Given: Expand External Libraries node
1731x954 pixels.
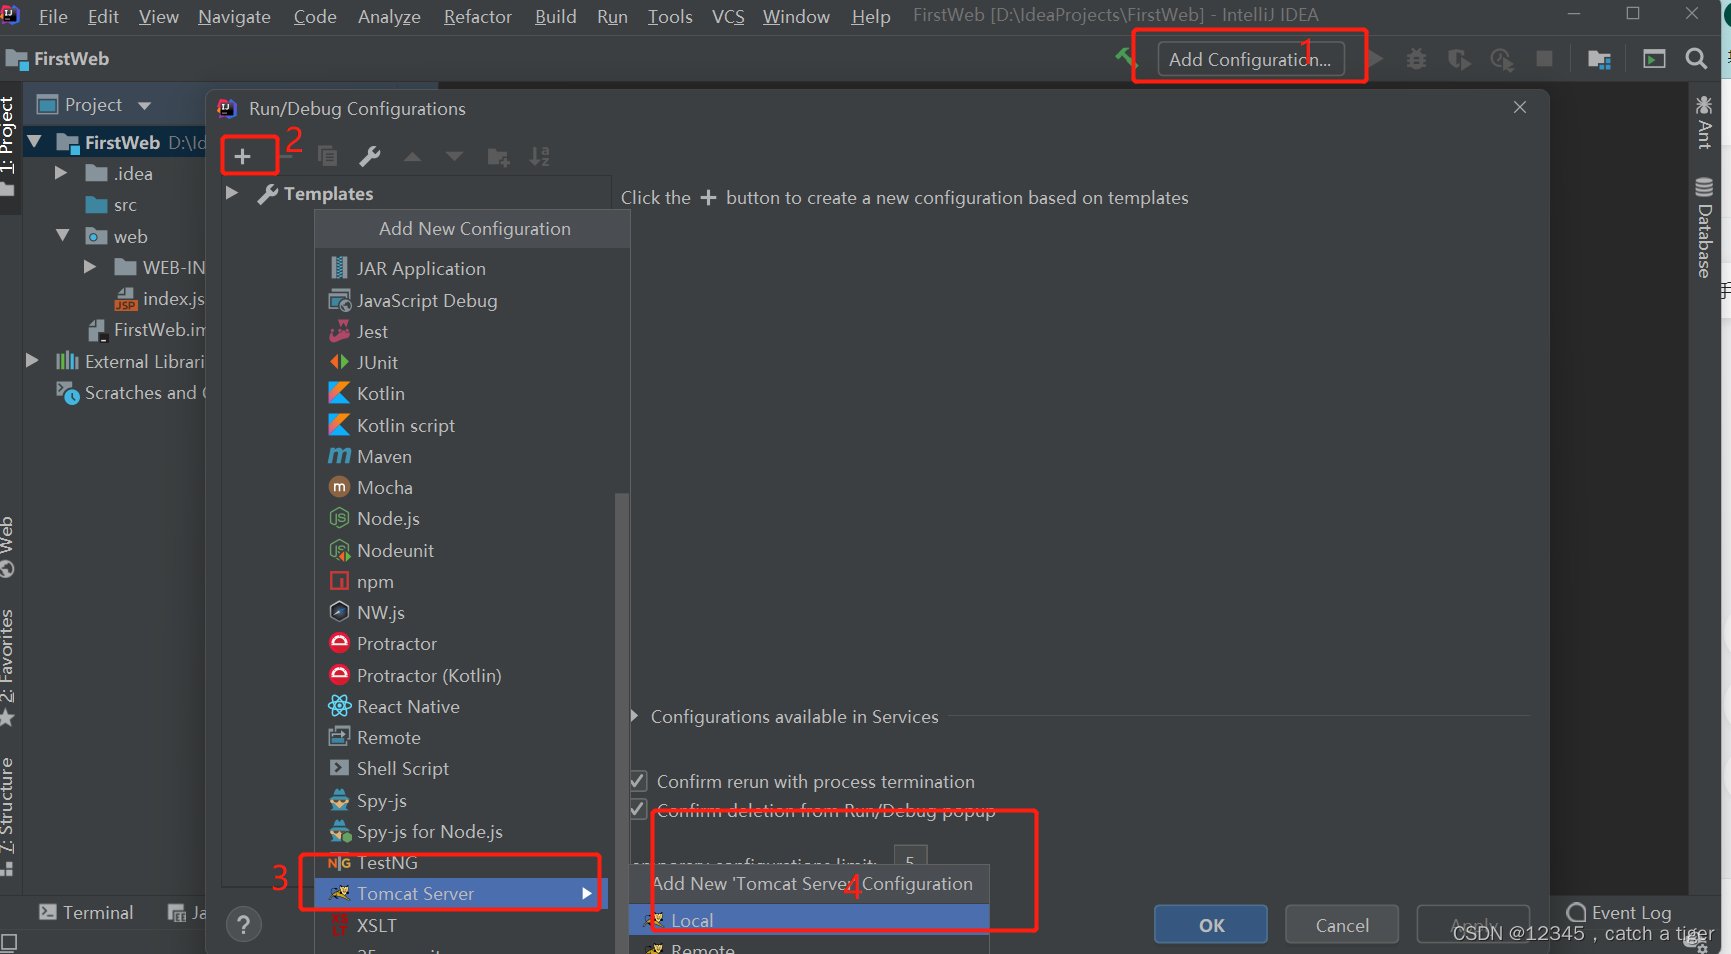Looking at the screenshot, I should pyautogui.click(x=32, y=361).
